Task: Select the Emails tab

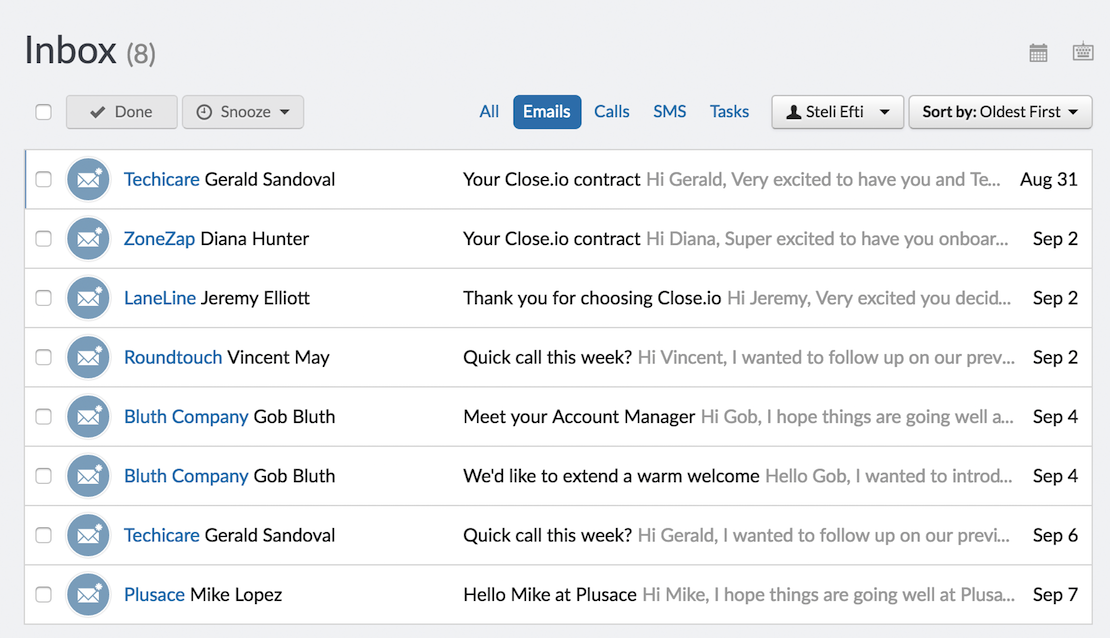Action: point(547,112)
